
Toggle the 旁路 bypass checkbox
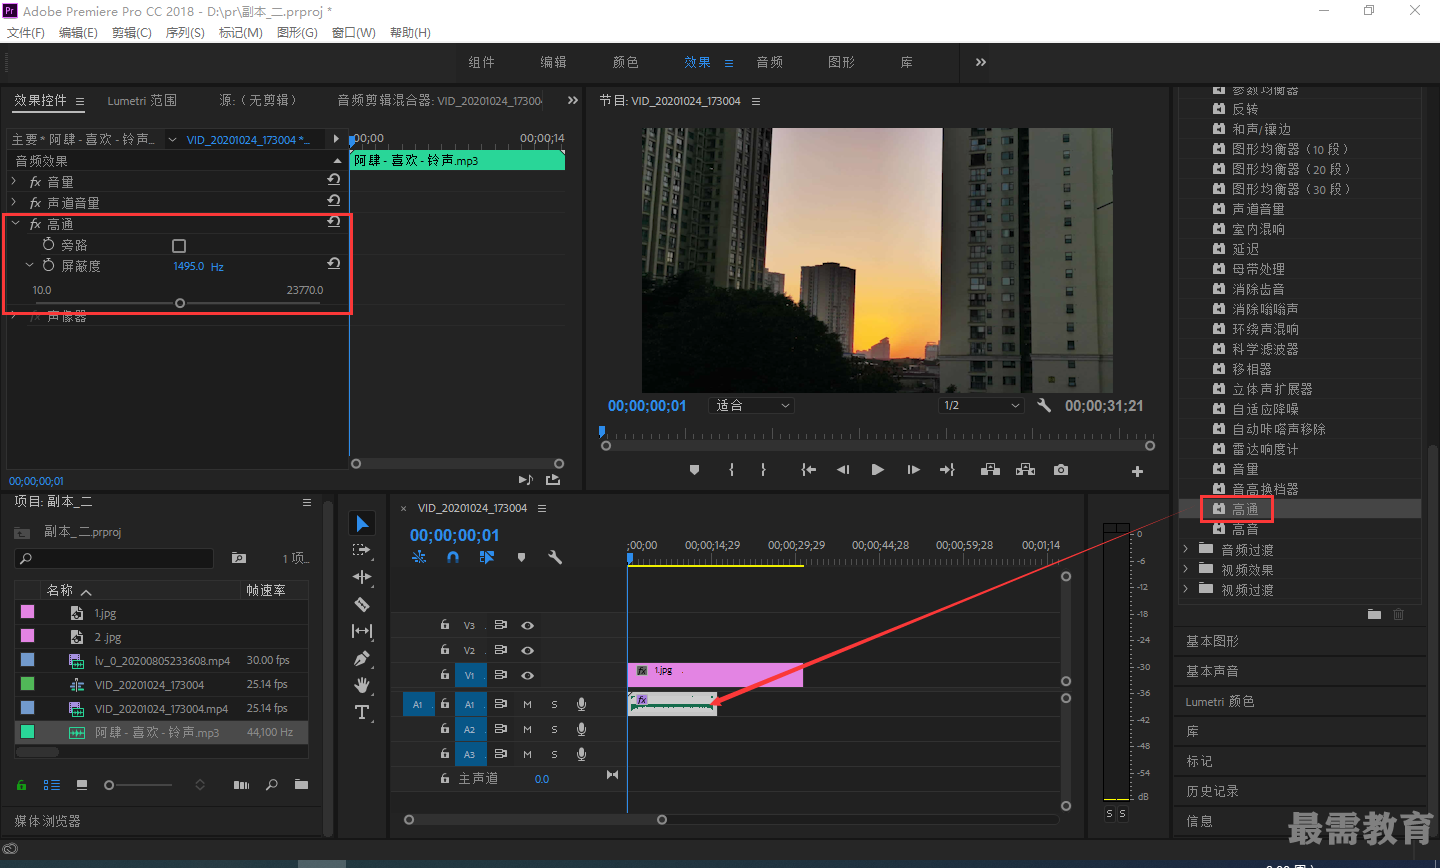point(179,246)
